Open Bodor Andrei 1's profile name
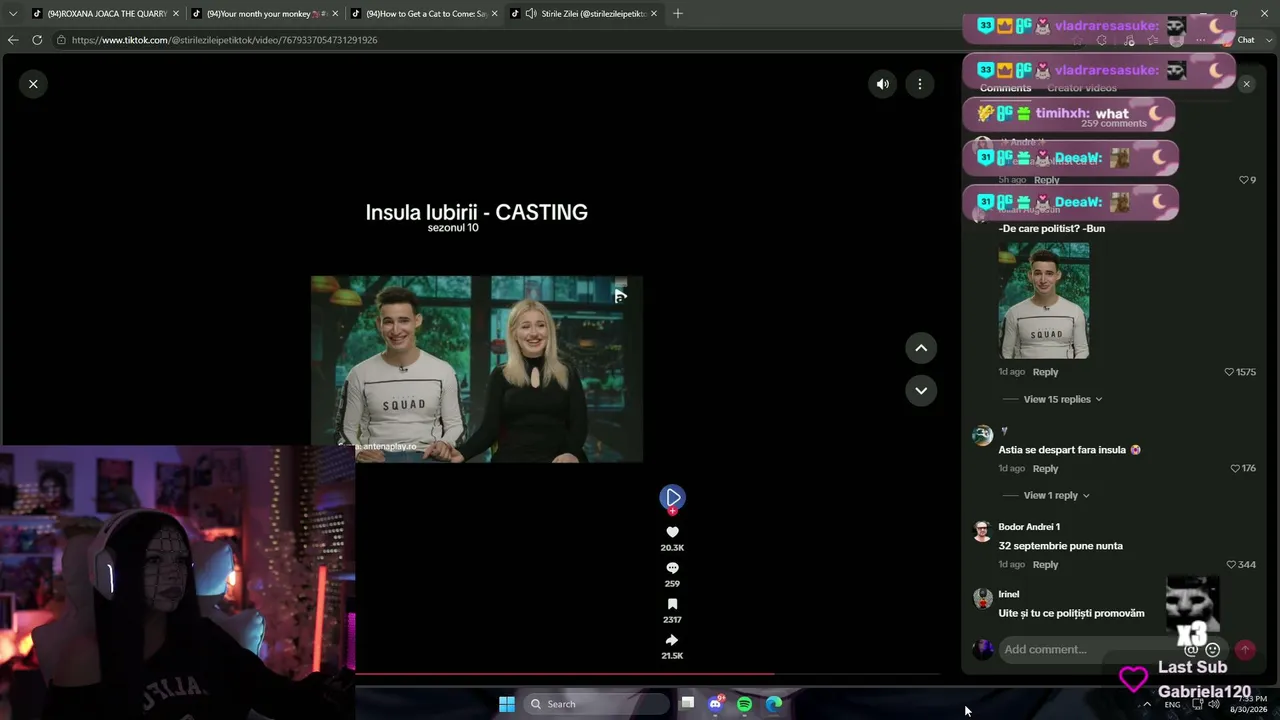1280x720 pixels. (x=1029, y=527)
